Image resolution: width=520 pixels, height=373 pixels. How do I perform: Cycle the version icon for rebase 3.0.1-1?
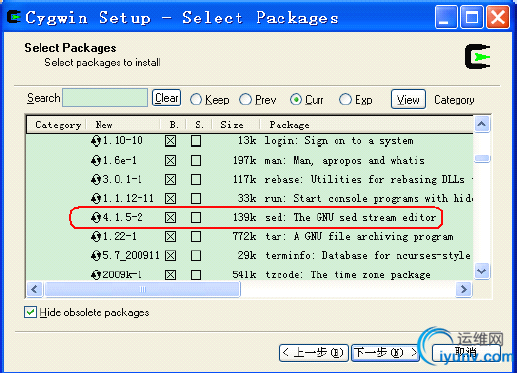(x=96, y=180)
